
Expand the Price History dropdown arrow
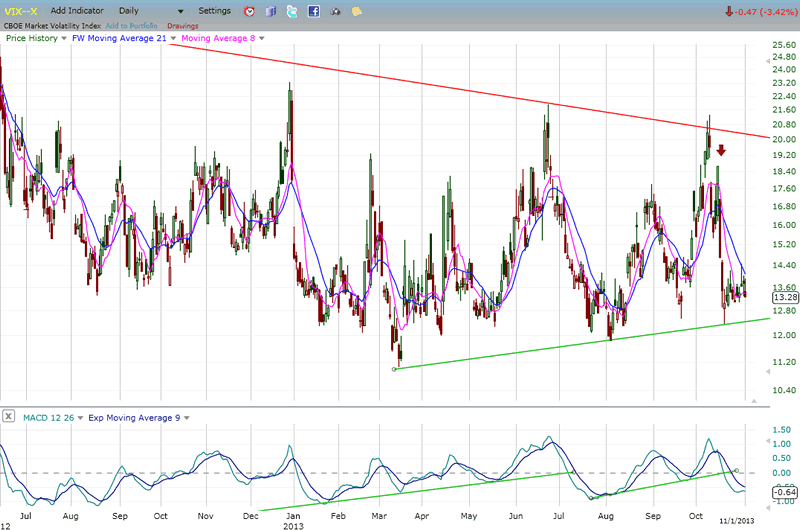click(x=64, y=39)
